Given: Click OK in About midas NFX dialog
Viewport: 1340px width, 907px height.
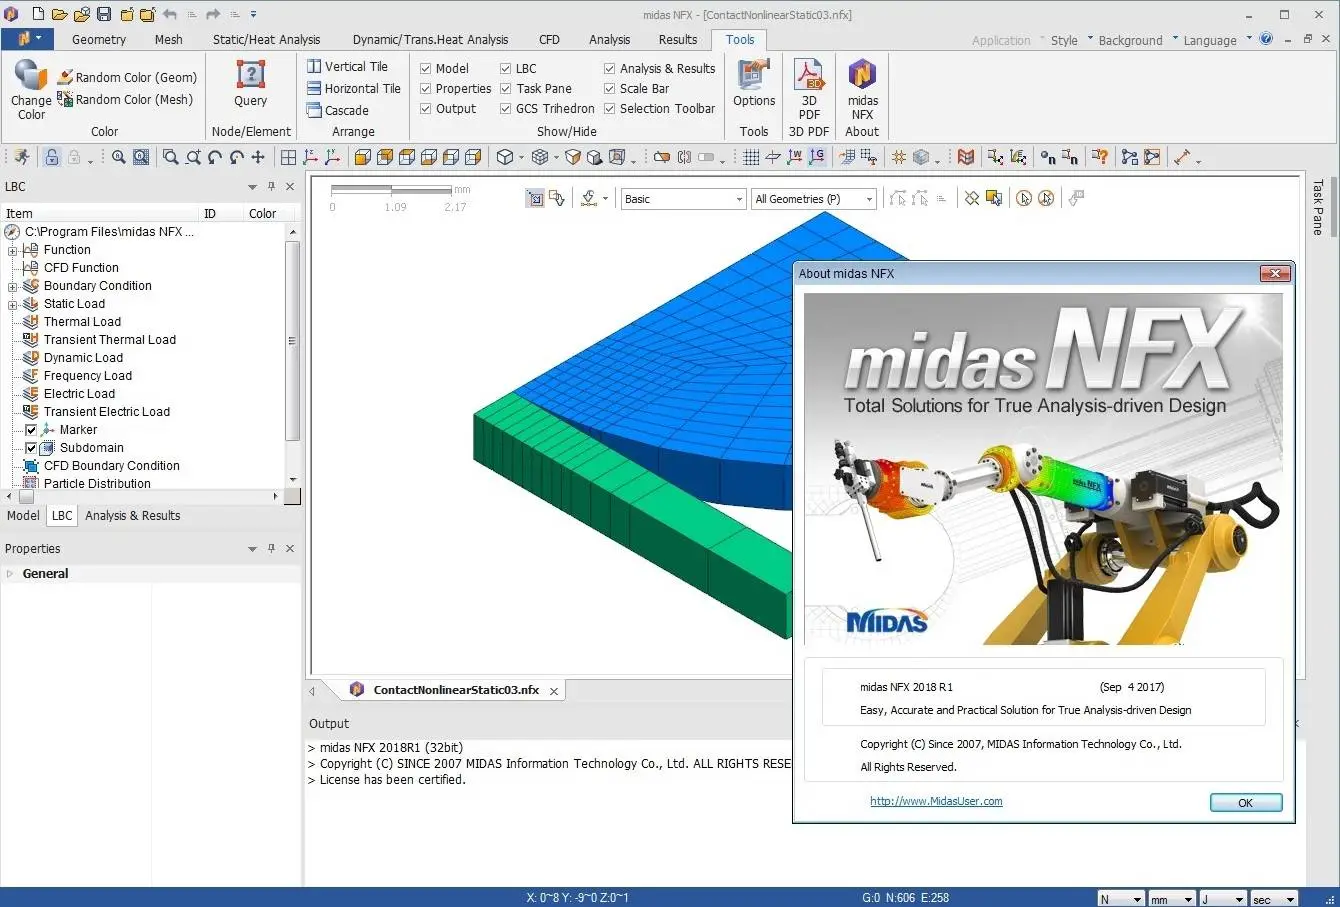Looking at the screenshot, I should [1245, 802].
